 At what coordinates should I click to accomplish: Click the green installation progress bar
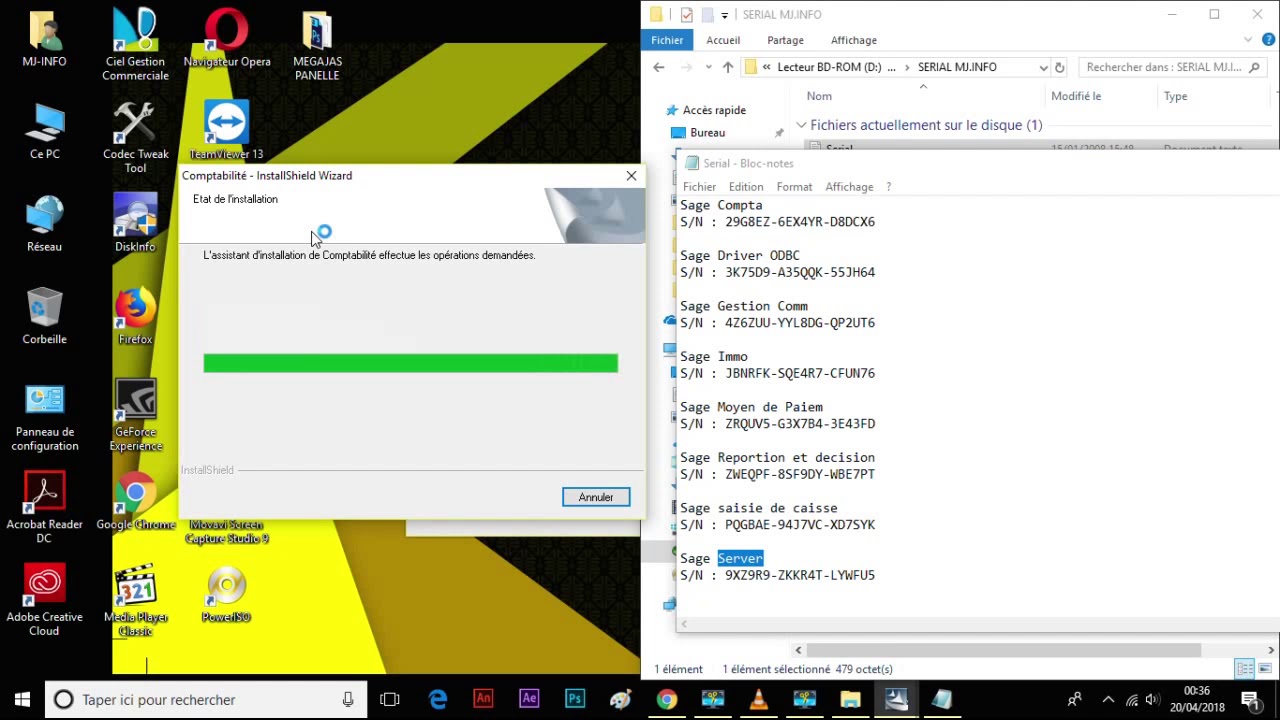[x=410, y=363]
